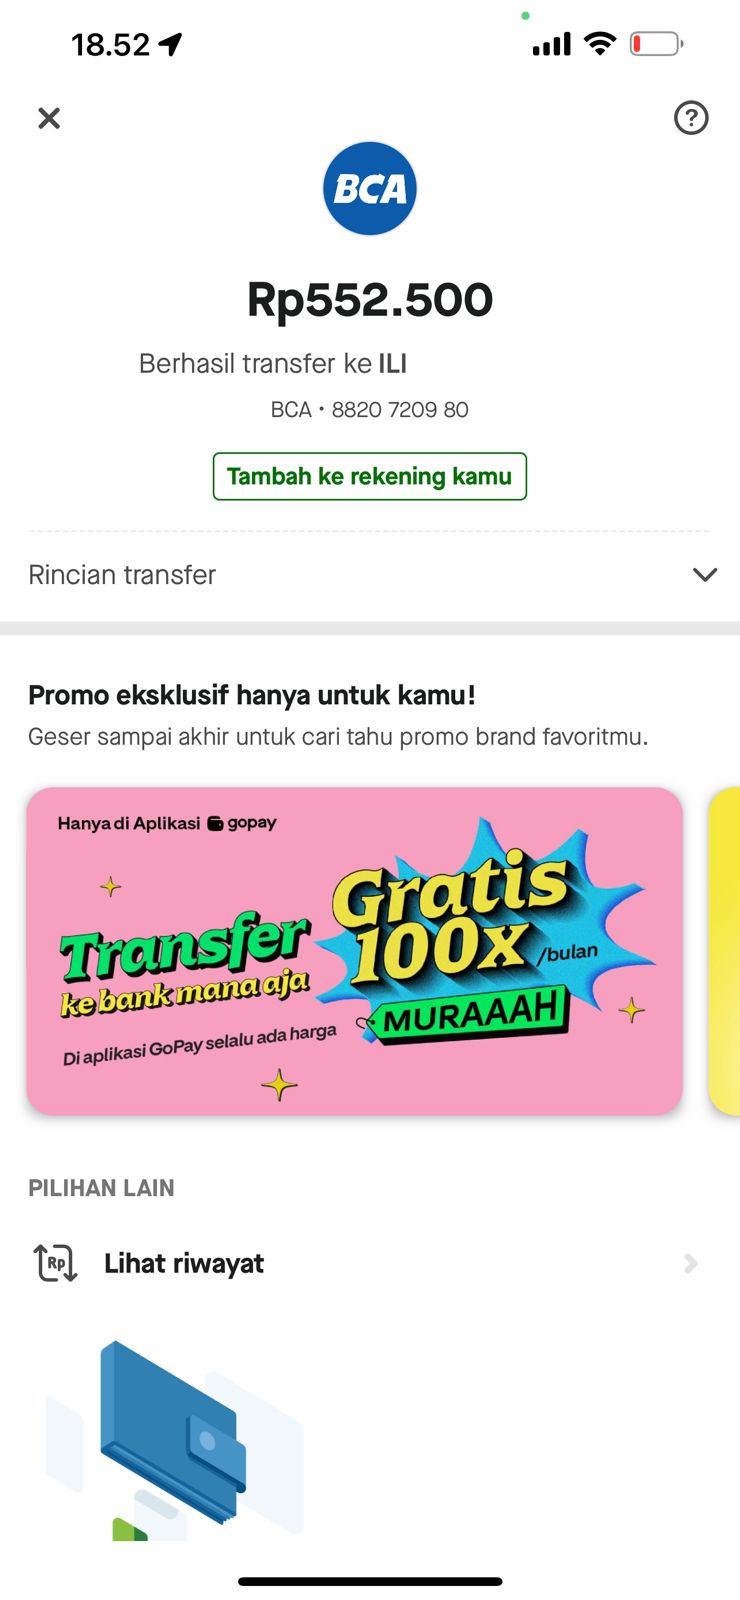
Task: Tap the Wi-Fi status icon
Action: pos(600,43)
